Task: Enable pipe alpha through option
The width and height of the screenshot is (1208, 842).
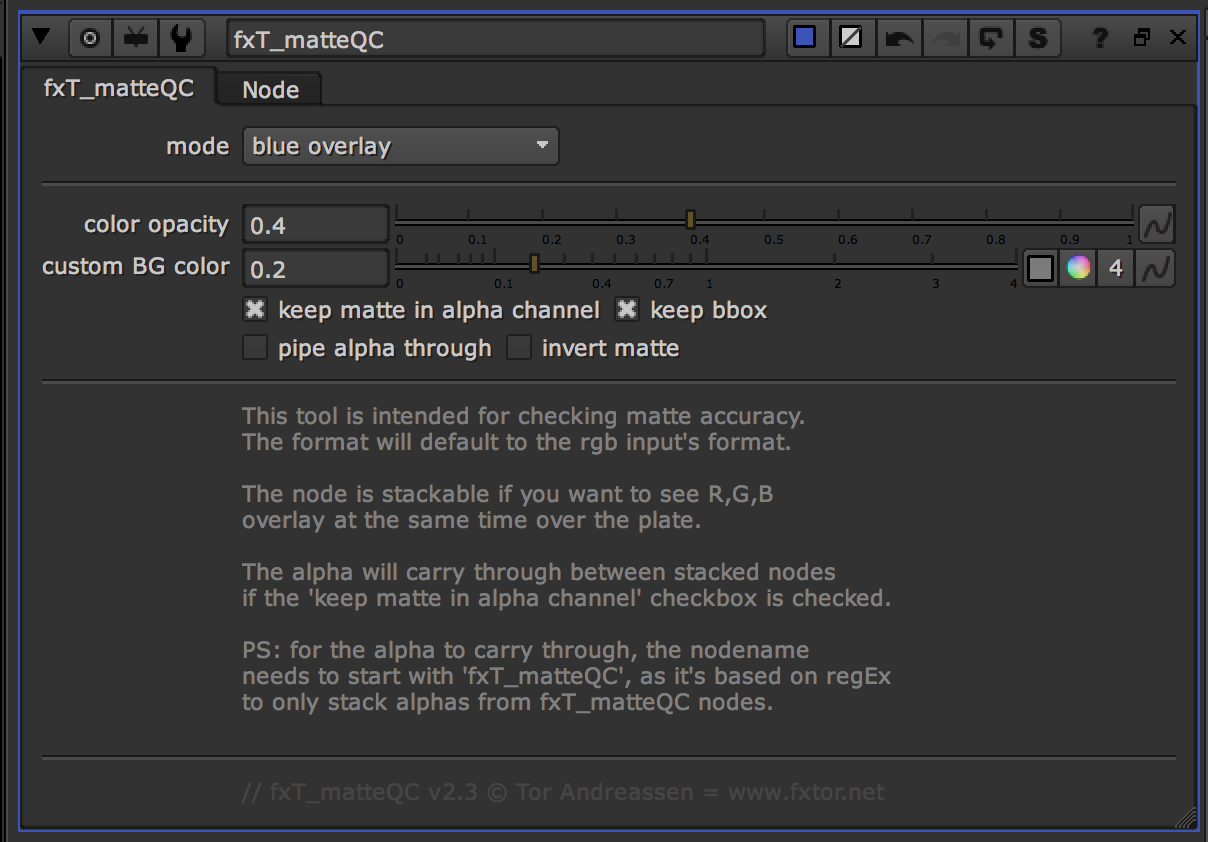Action: 256,348
